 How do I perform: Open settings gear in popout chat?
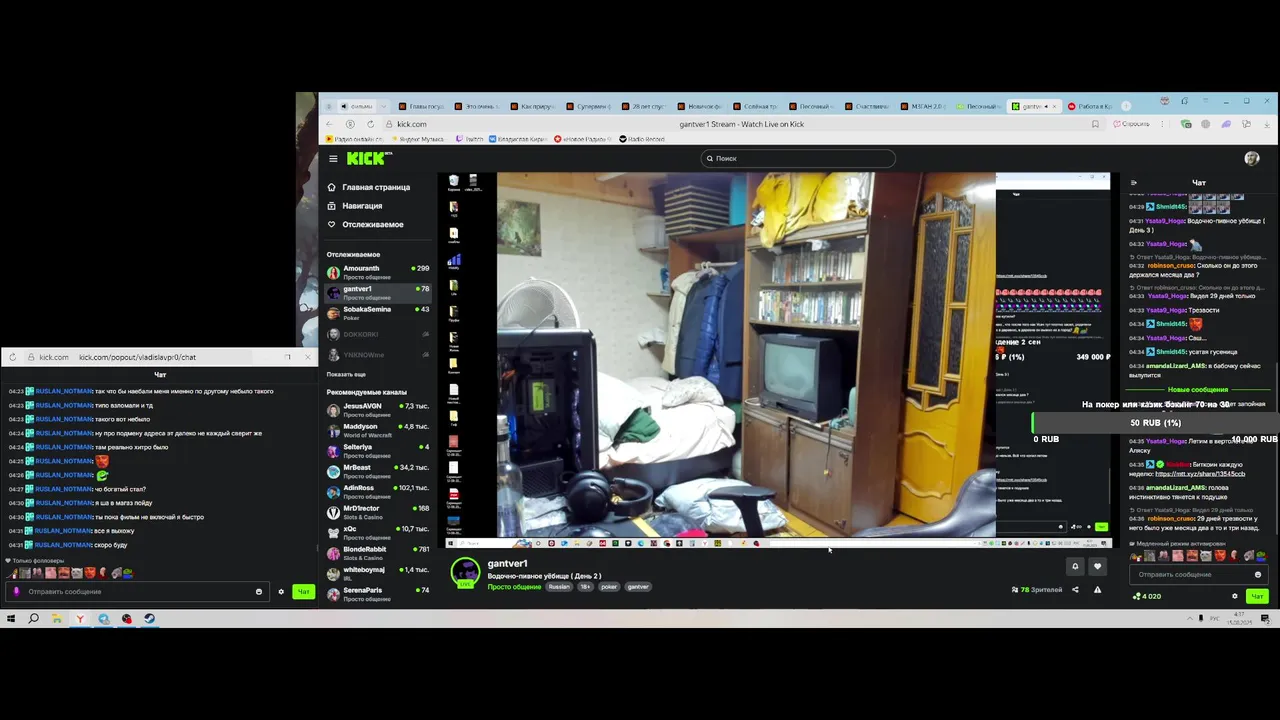[x=281, y=591]
